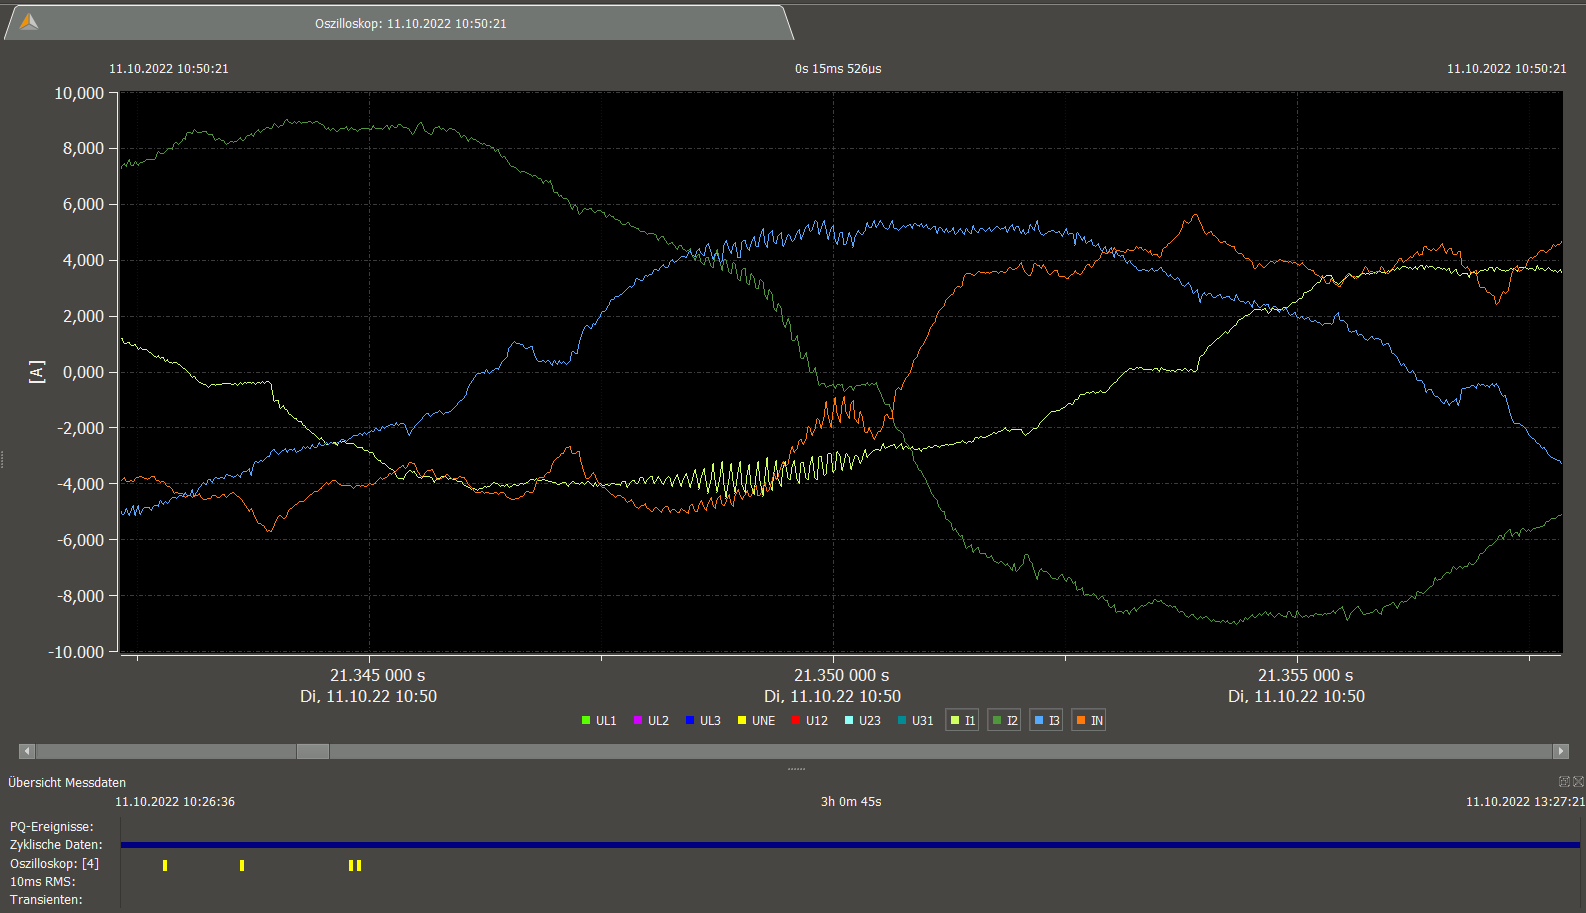Select the Oszilloskop tab

(410, 23)
